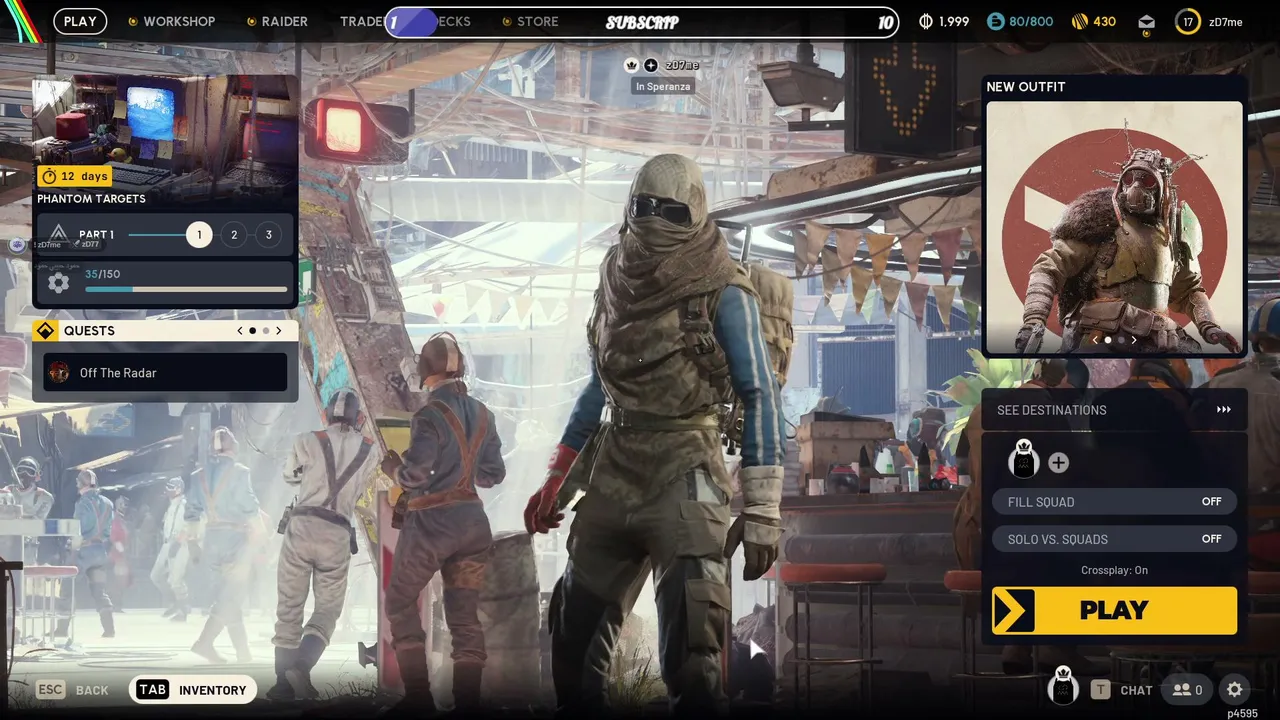Click the T key icon for chat
The height and width of the screenshot is (720, 1280).
1101,690
